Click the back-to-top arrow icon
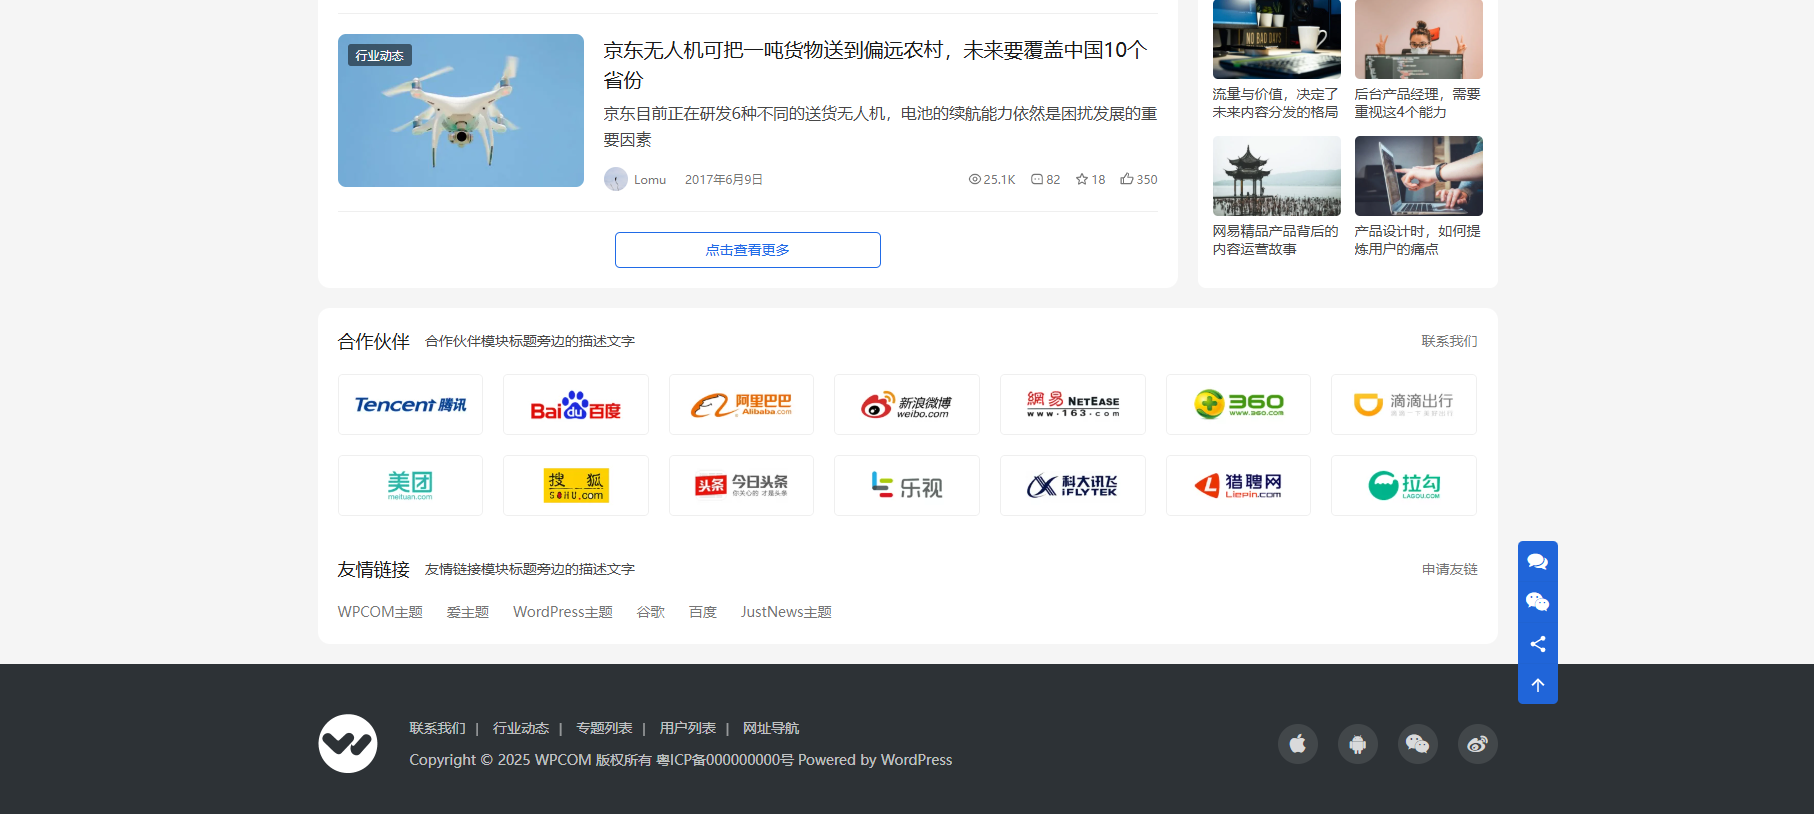Image resolution: width=1814 pixels, height=814 pixels. pos(1537,685)
